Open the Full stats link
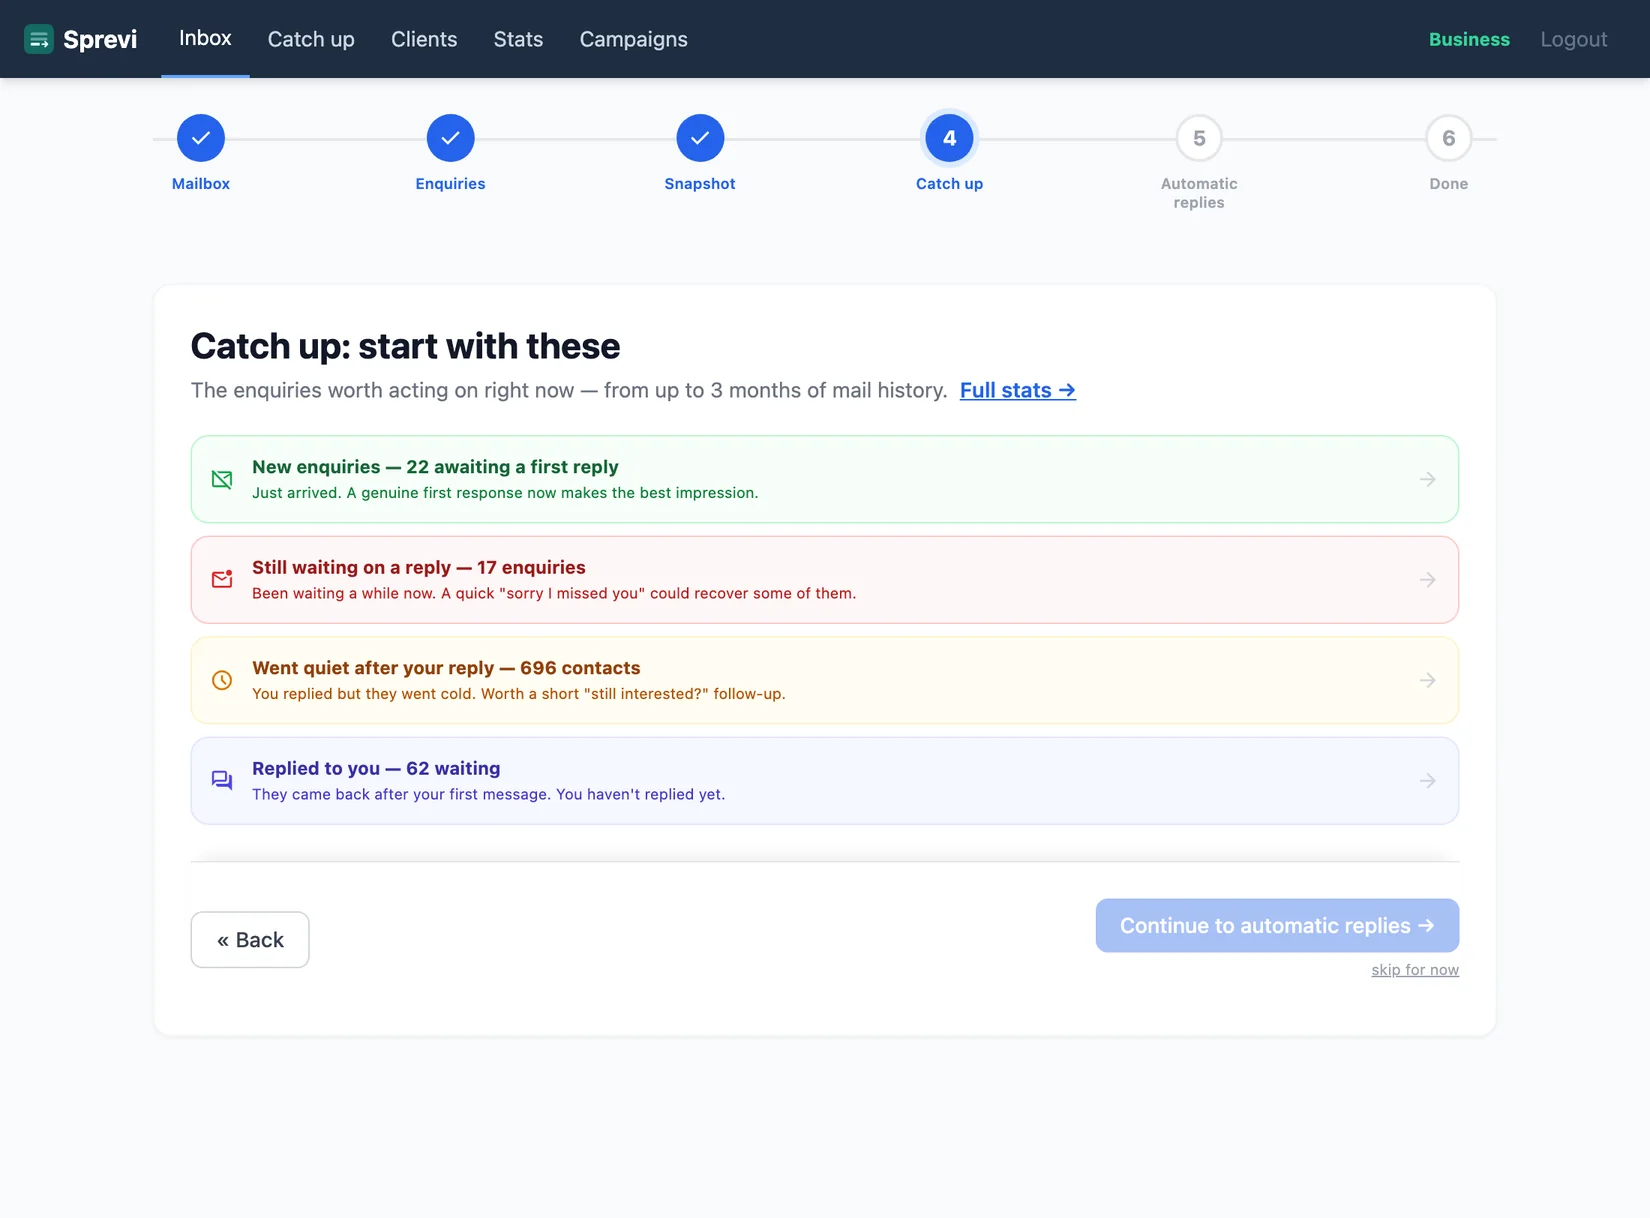 click(x=1018, y=390)
